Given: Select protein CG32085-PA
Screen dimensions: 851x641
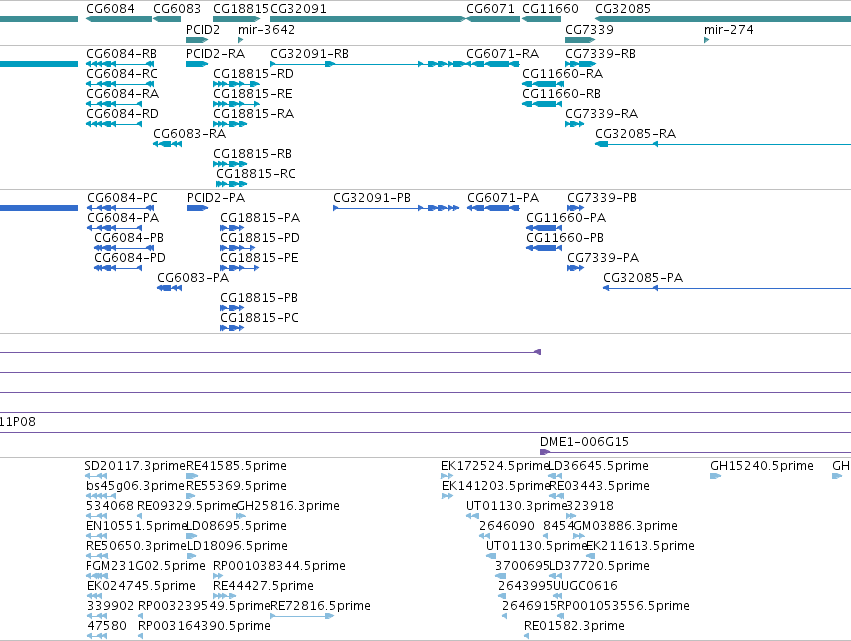Looking at the screenshot, I should coord(643,278).
